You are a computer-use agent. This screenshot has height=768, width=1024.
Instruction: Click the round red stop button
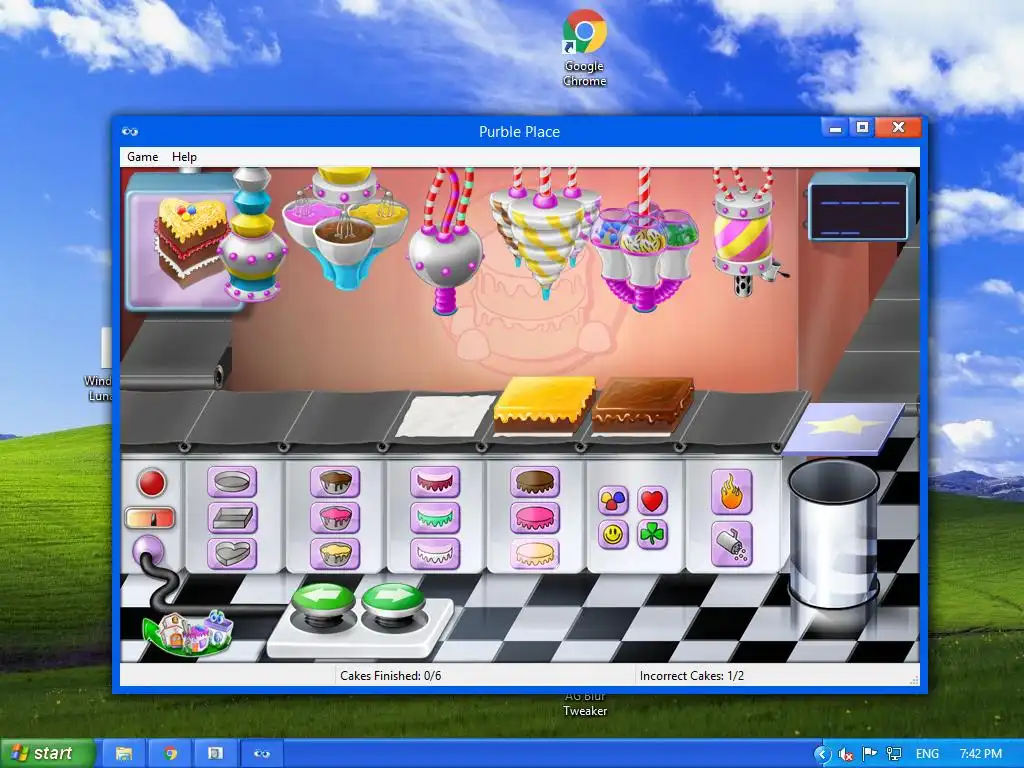[x=152, y=483]
